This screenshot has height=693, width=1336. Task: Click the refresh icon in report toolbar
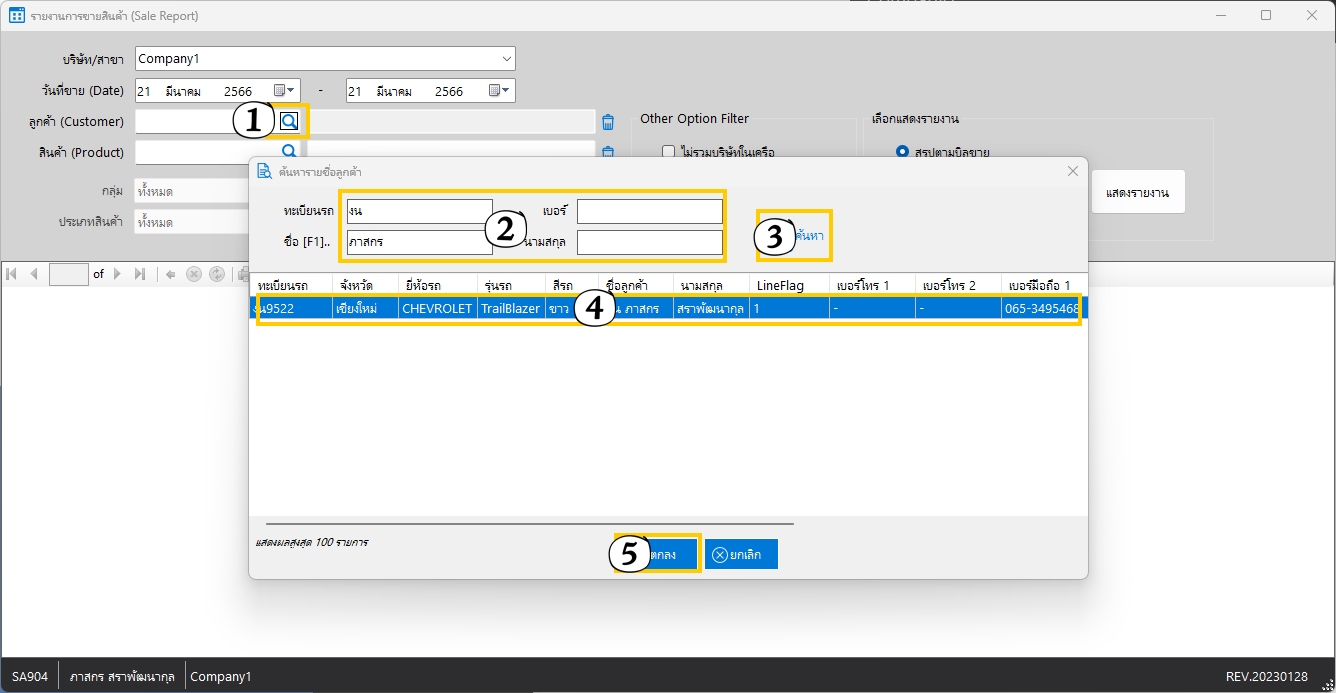(x=216, y=274)
